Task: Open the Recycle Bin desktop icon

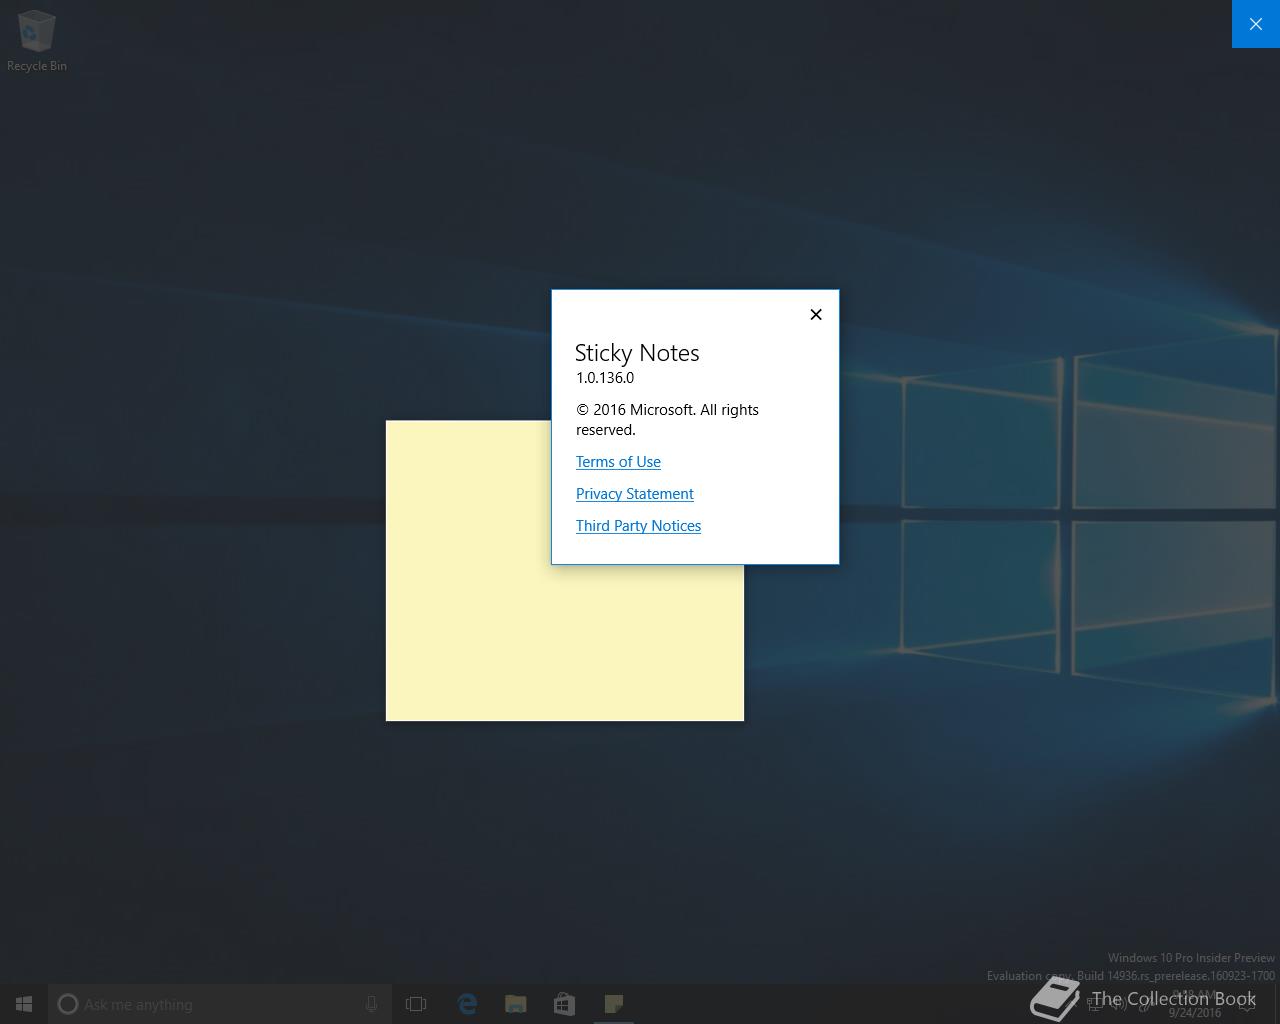Action: click(37, 41)
